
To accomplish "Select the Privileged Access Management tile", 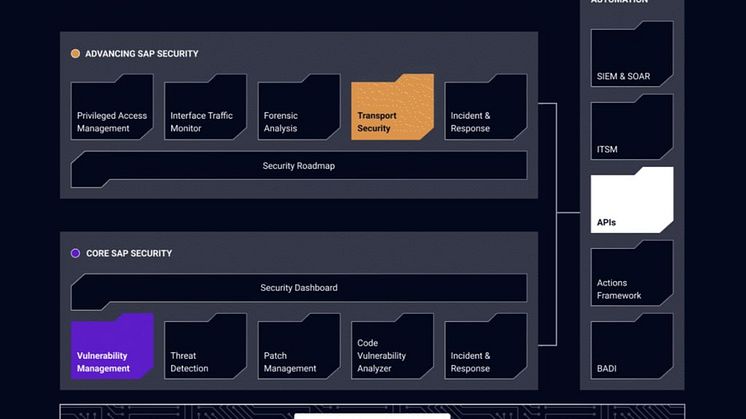I will [112, 108].
